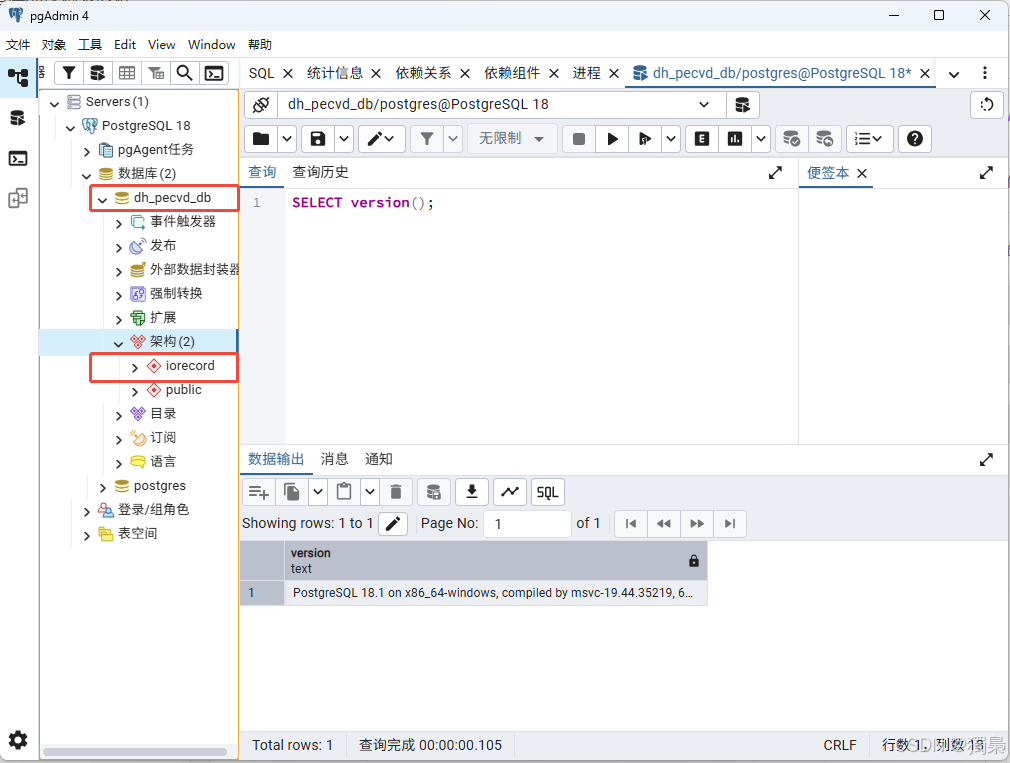Open vertical dots menu at top right
Image resolution: width=1010 pixels, height=763 pixels.
click(x=985, y=73)
